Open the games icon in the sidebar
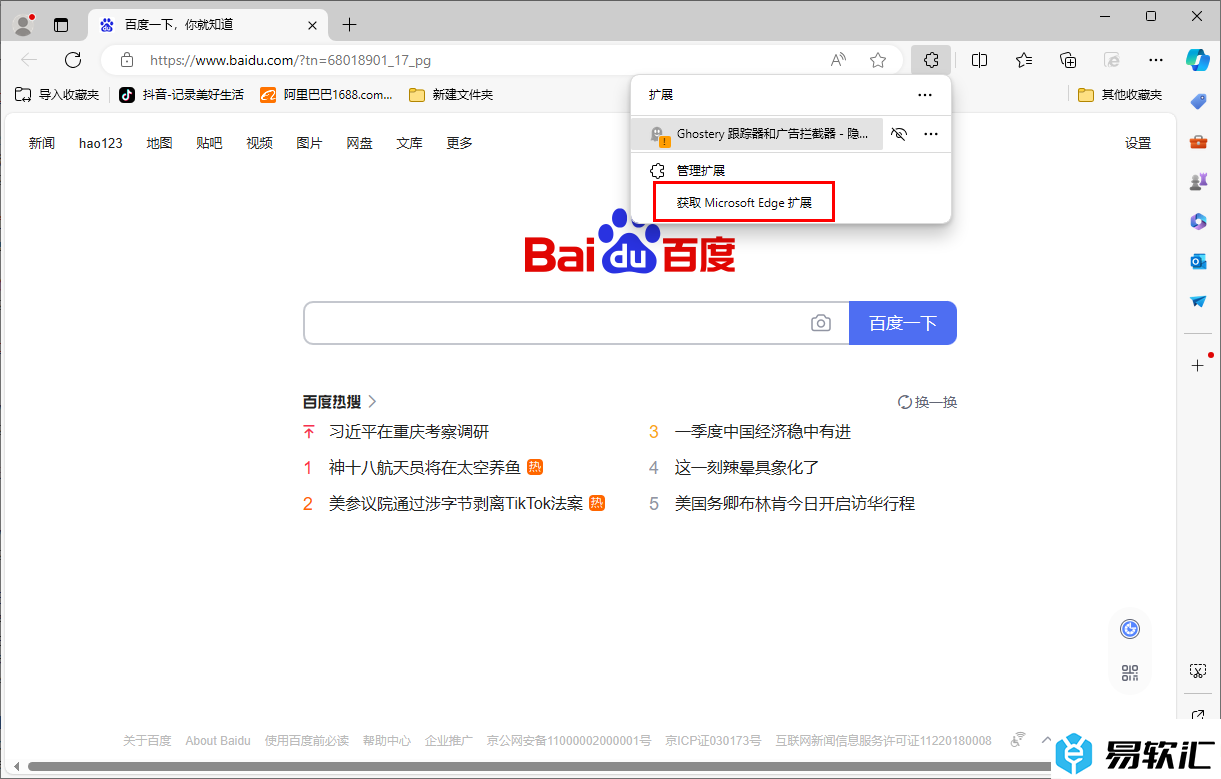Viewport: 1221px width, 779px height. [1198, 181]
